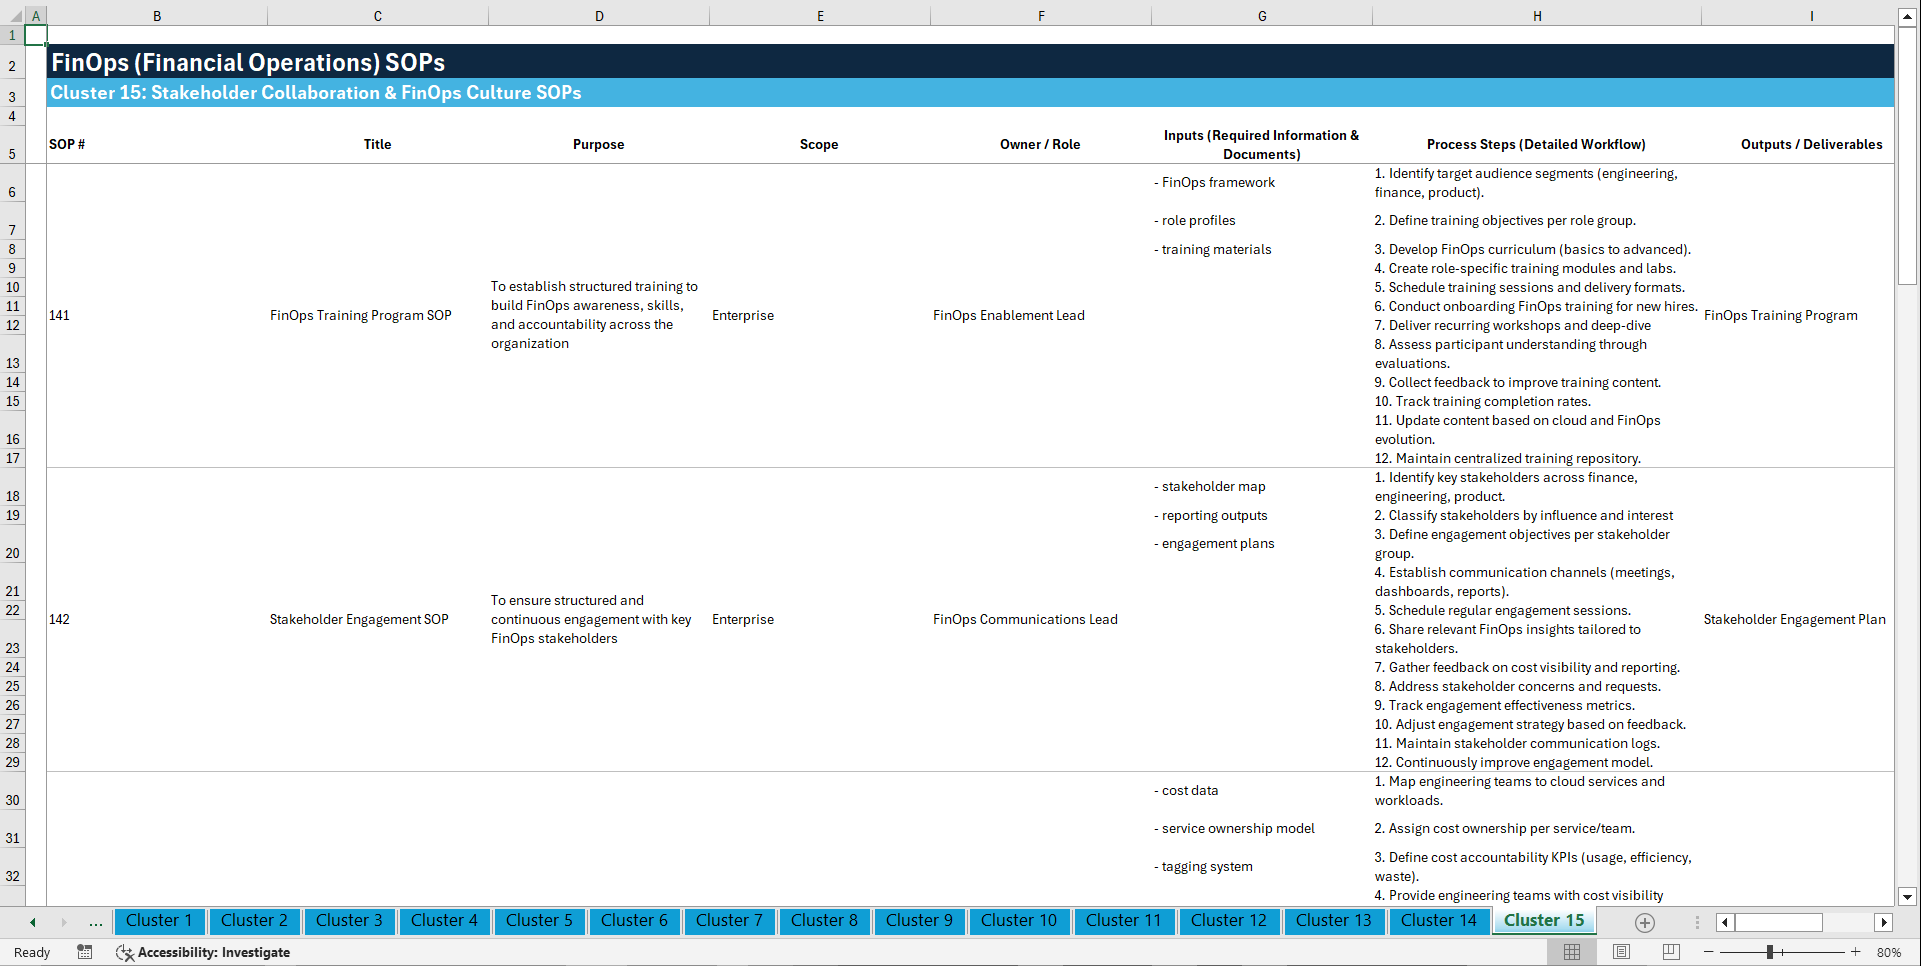Zoom out with minus button
Screen dimensions: 1921x966
1709,952
